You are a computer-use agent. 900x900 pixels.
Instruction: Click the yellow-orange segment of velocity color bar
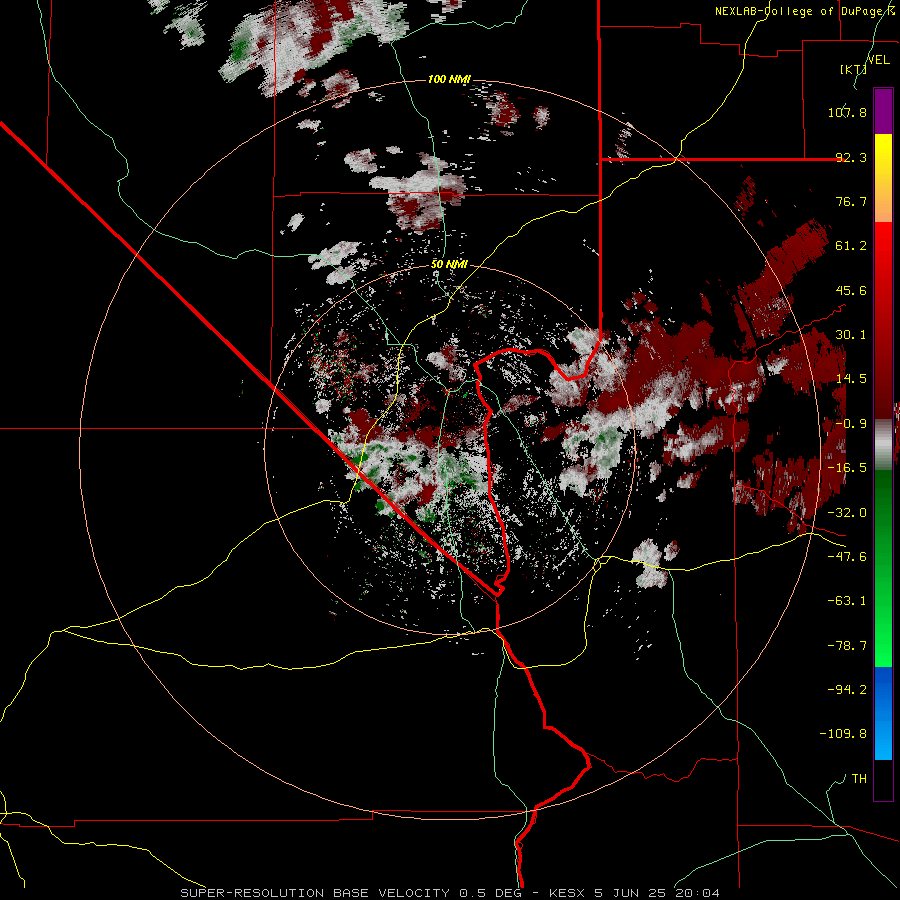[883, 178]
